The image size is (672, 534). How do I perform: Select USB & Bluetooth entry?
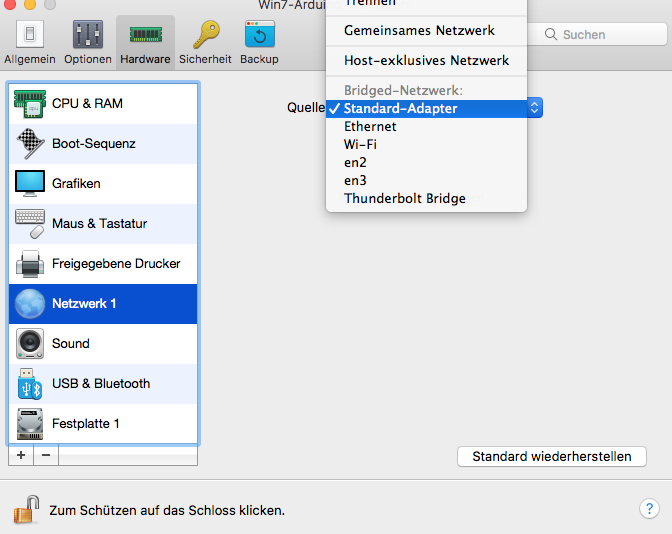coord(103,384)
